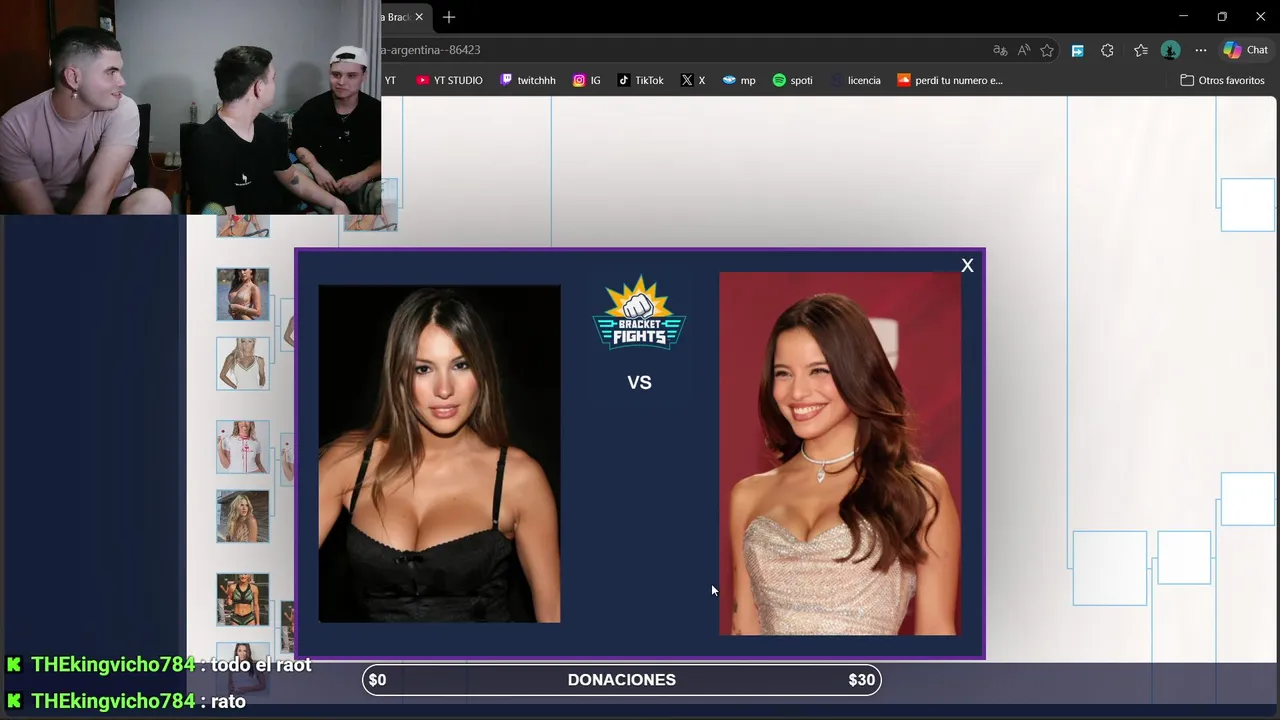The image size is (1280, 720).
Task: Click the Bracket Fights logo
Action: coord(639,313)
